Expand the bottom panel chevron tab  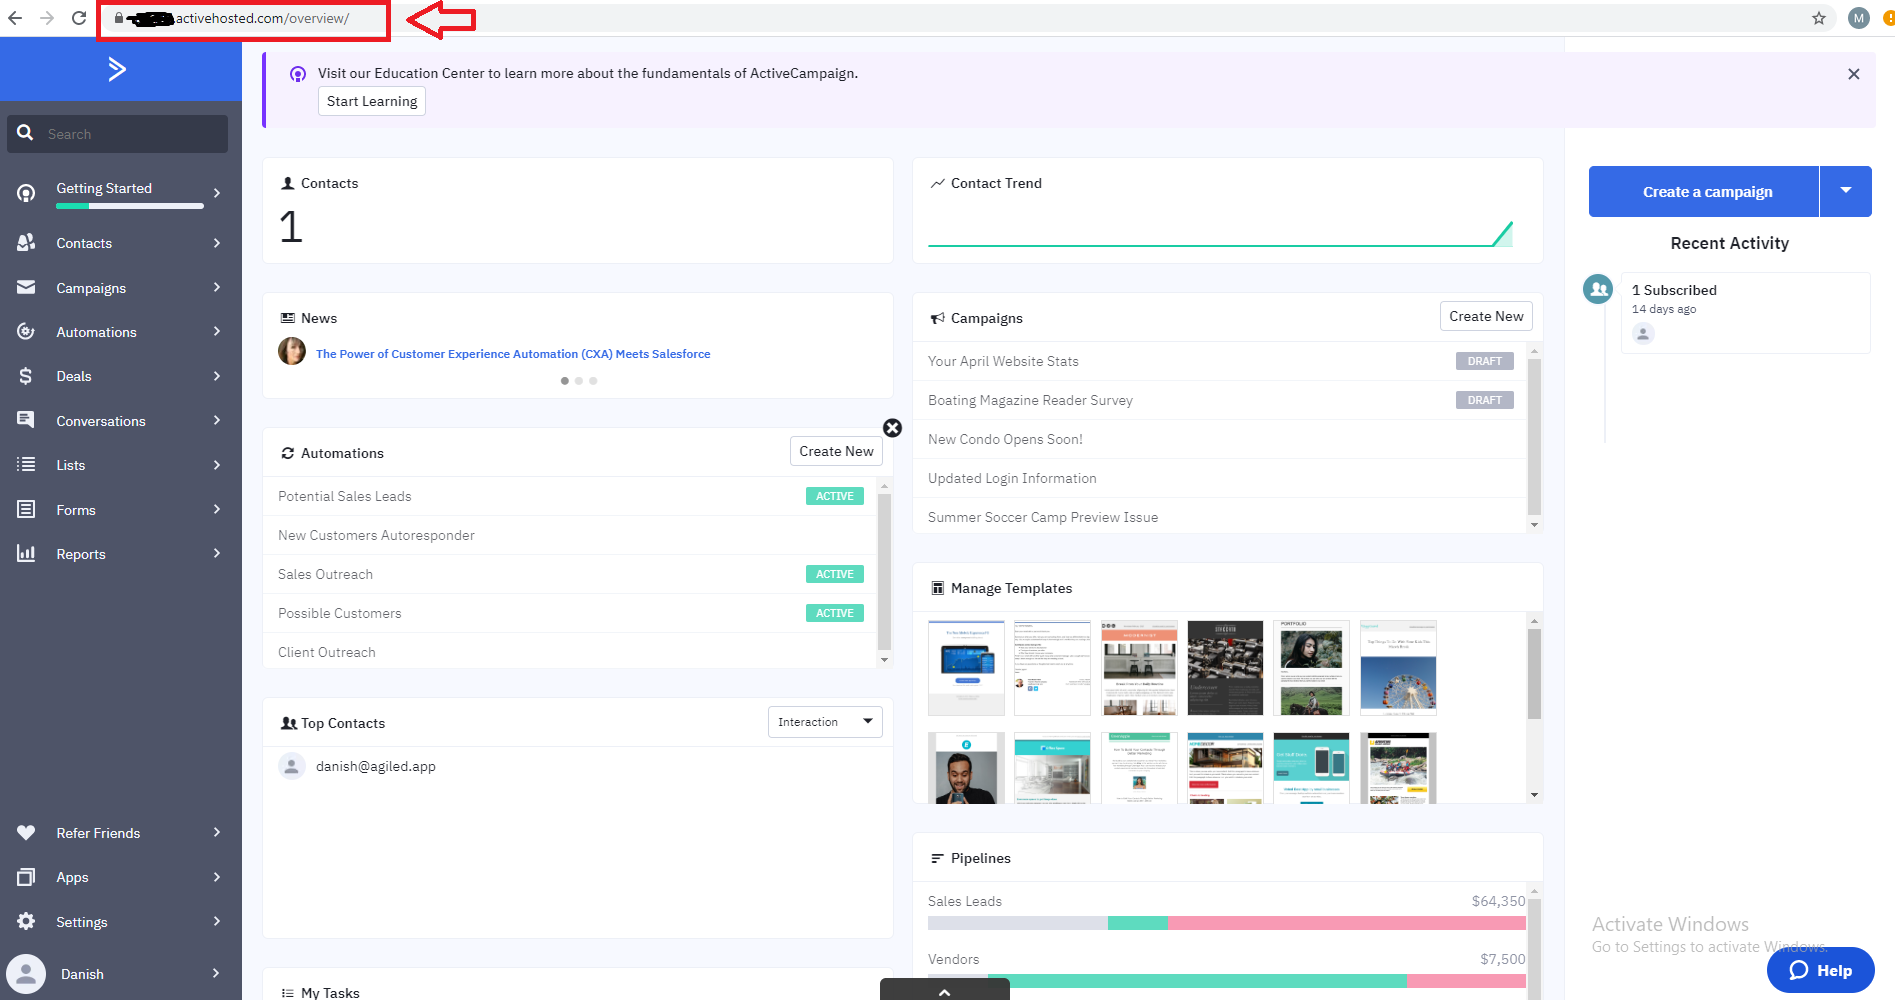click(944, 991)
